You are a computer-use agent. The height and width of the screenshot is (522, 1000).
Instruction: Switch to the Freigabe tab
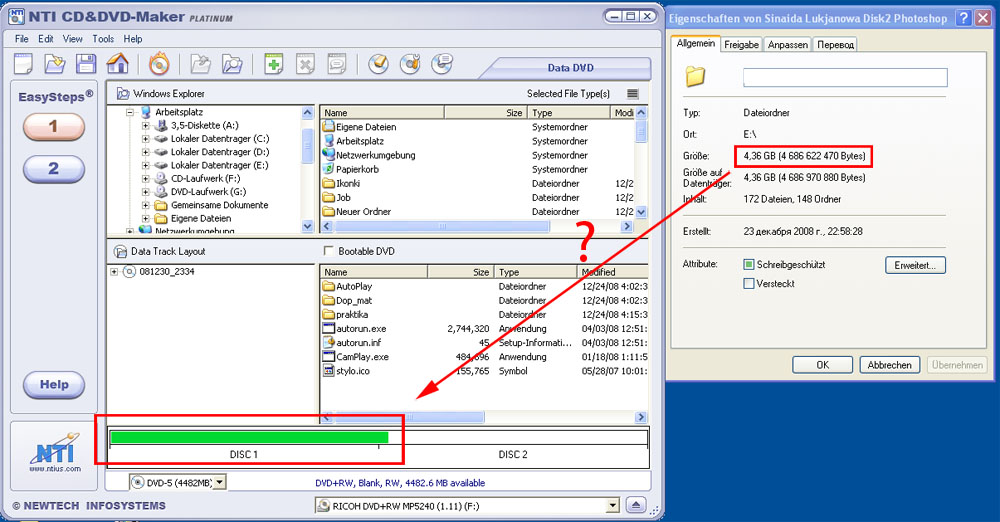pos(741,45)
